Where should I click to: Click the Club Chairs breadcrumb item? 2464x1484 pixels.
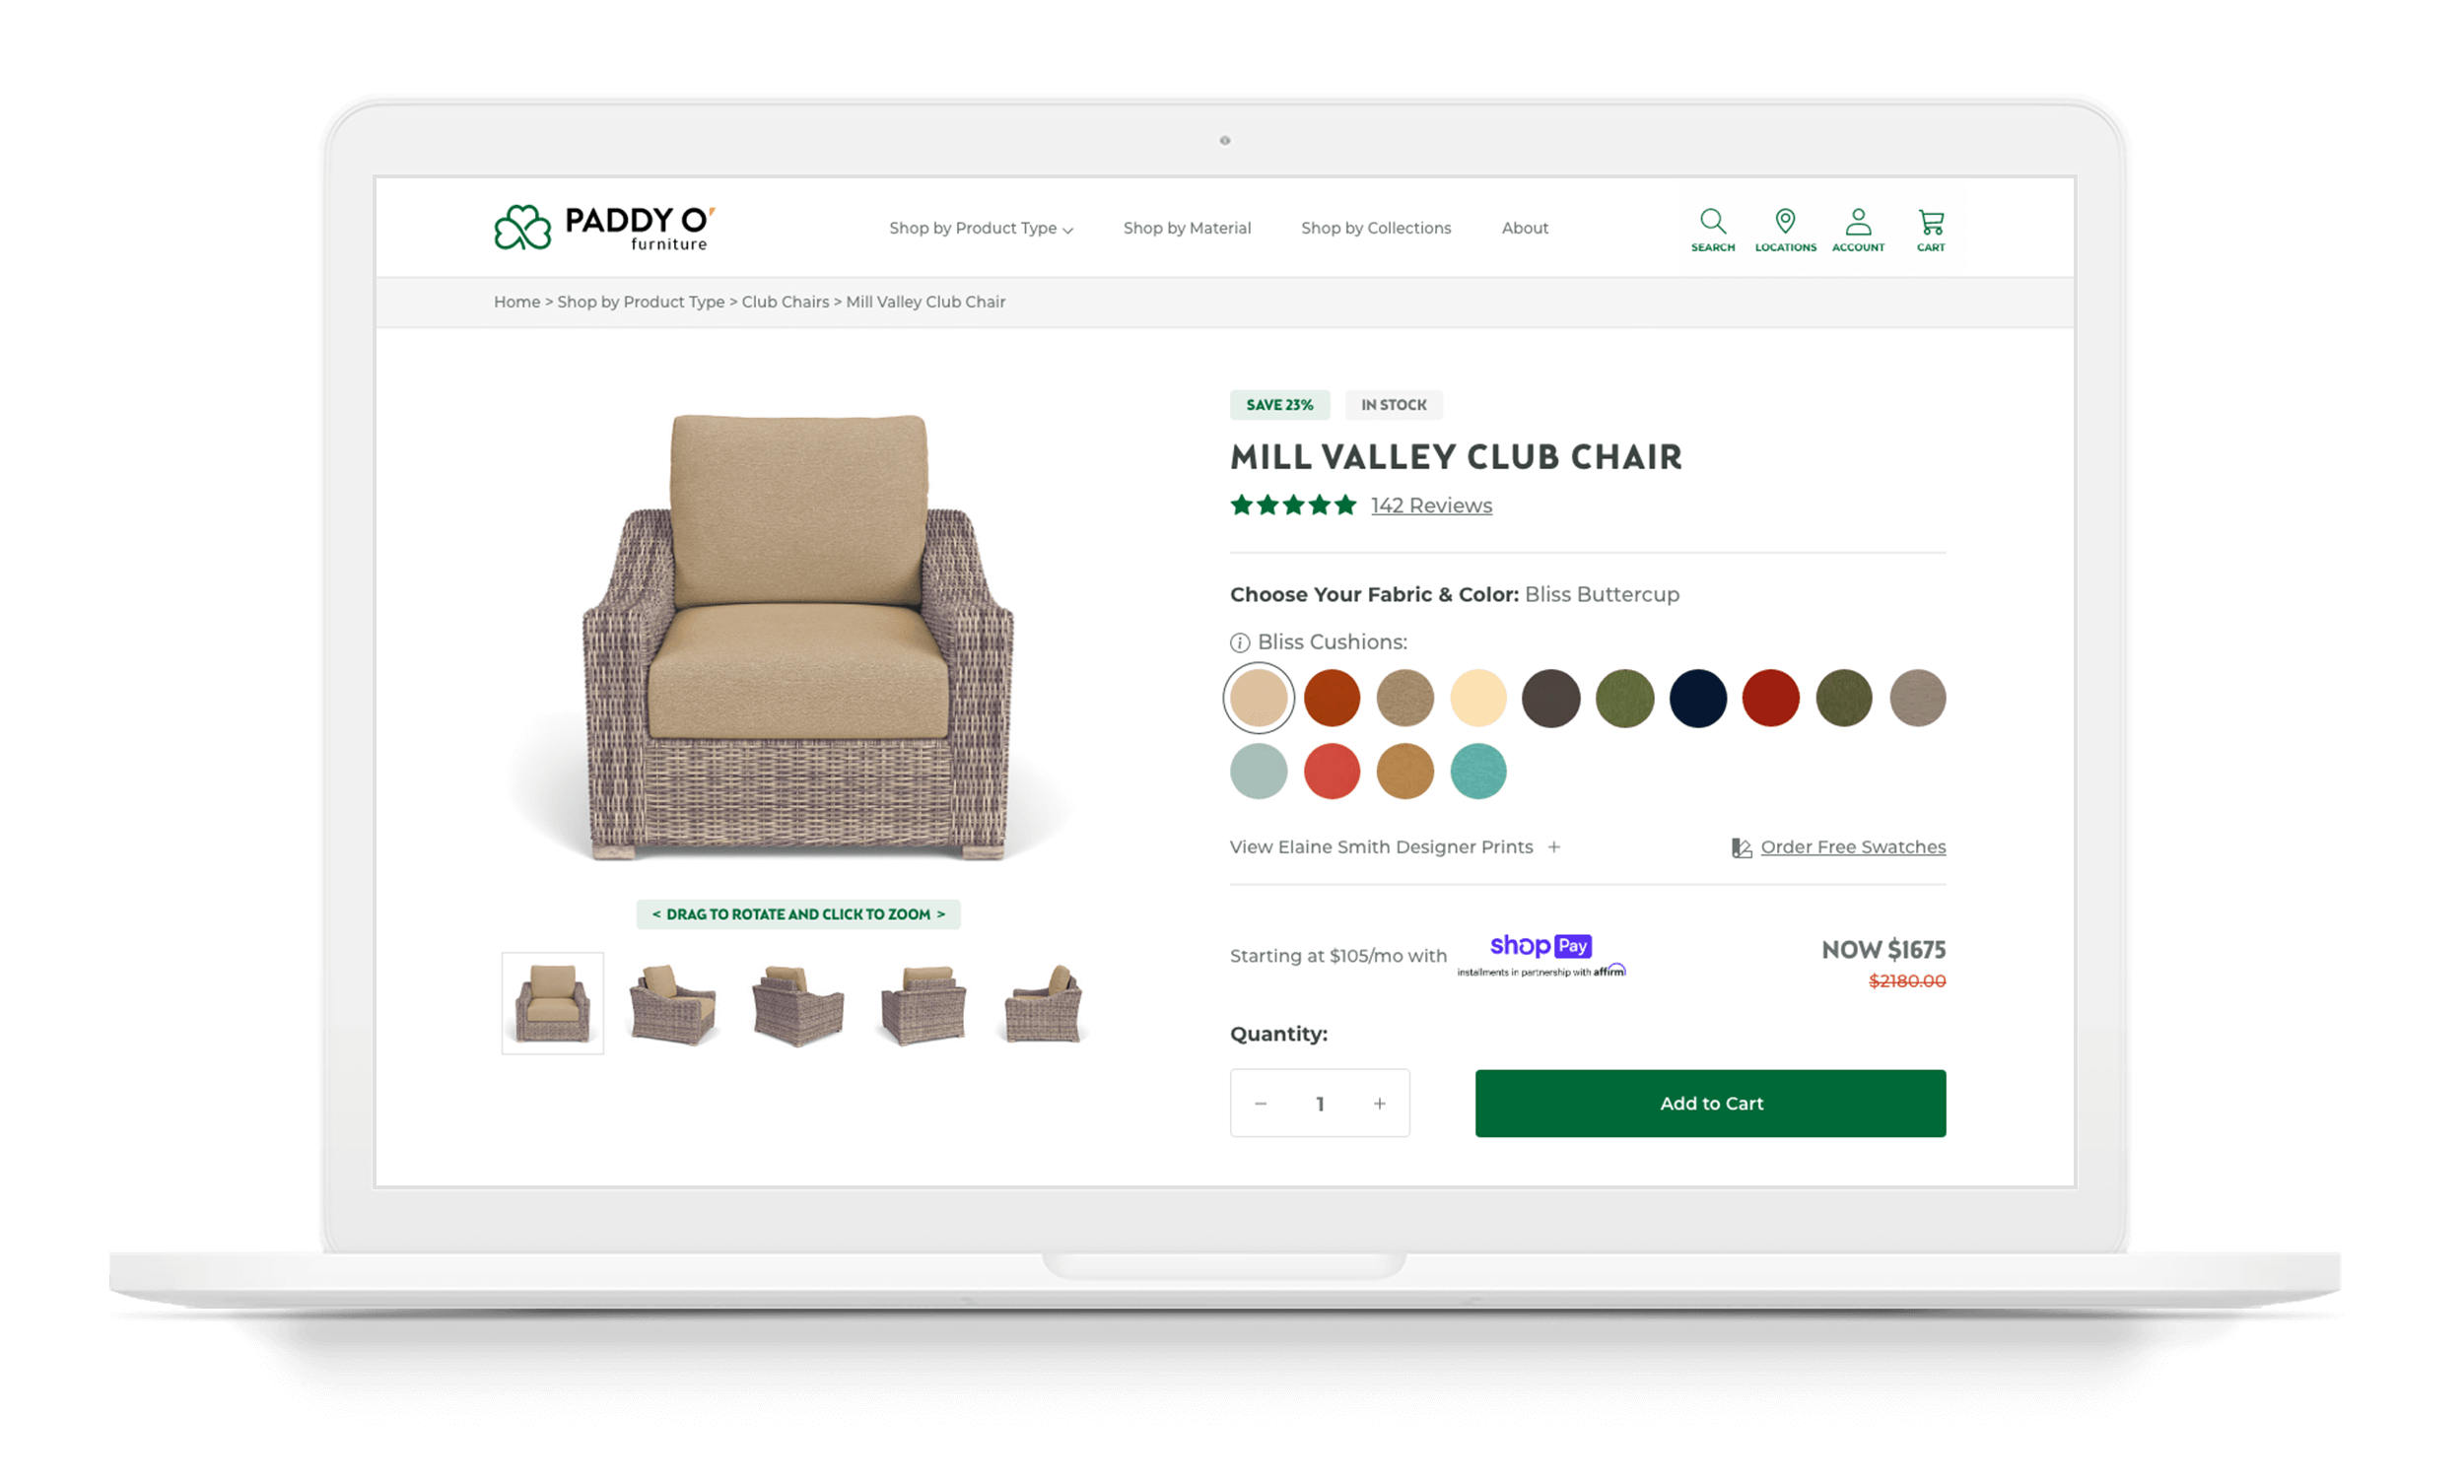784,301
